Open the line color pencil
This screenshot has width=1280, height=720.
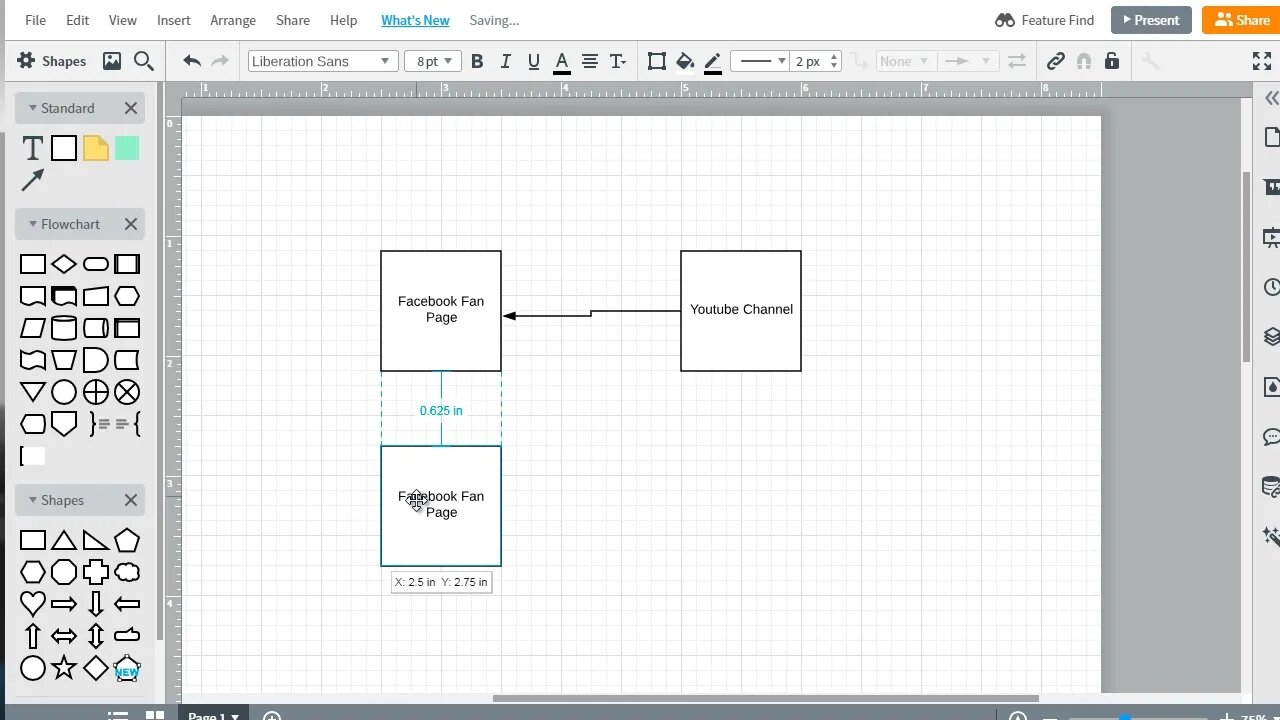point(713,63)
